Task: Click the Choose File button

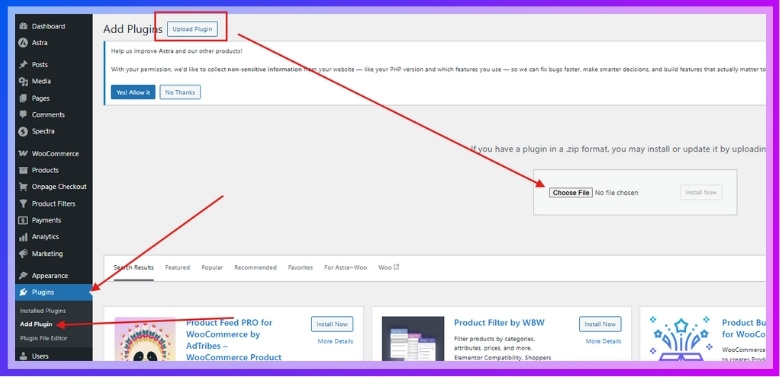Action: [571, 193]
